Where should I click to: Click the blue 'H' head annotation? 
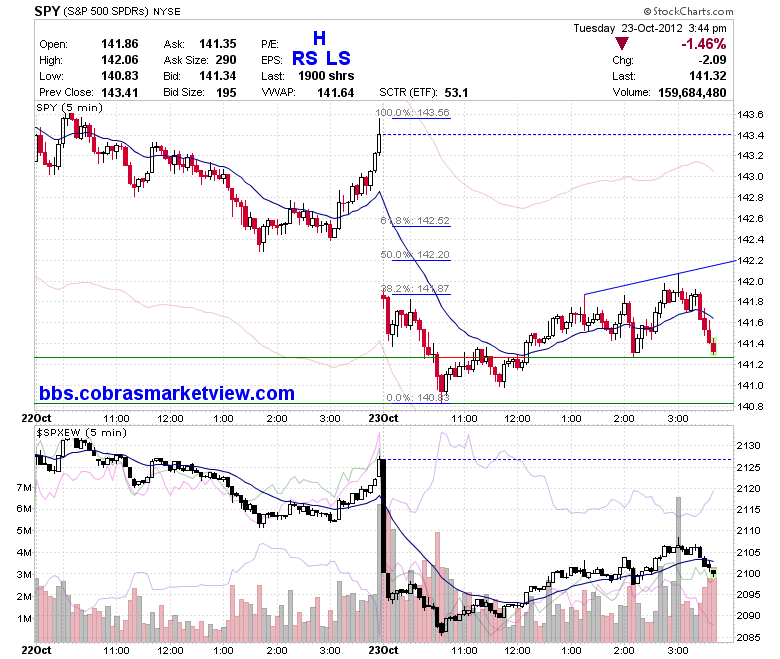coord(319,38)
